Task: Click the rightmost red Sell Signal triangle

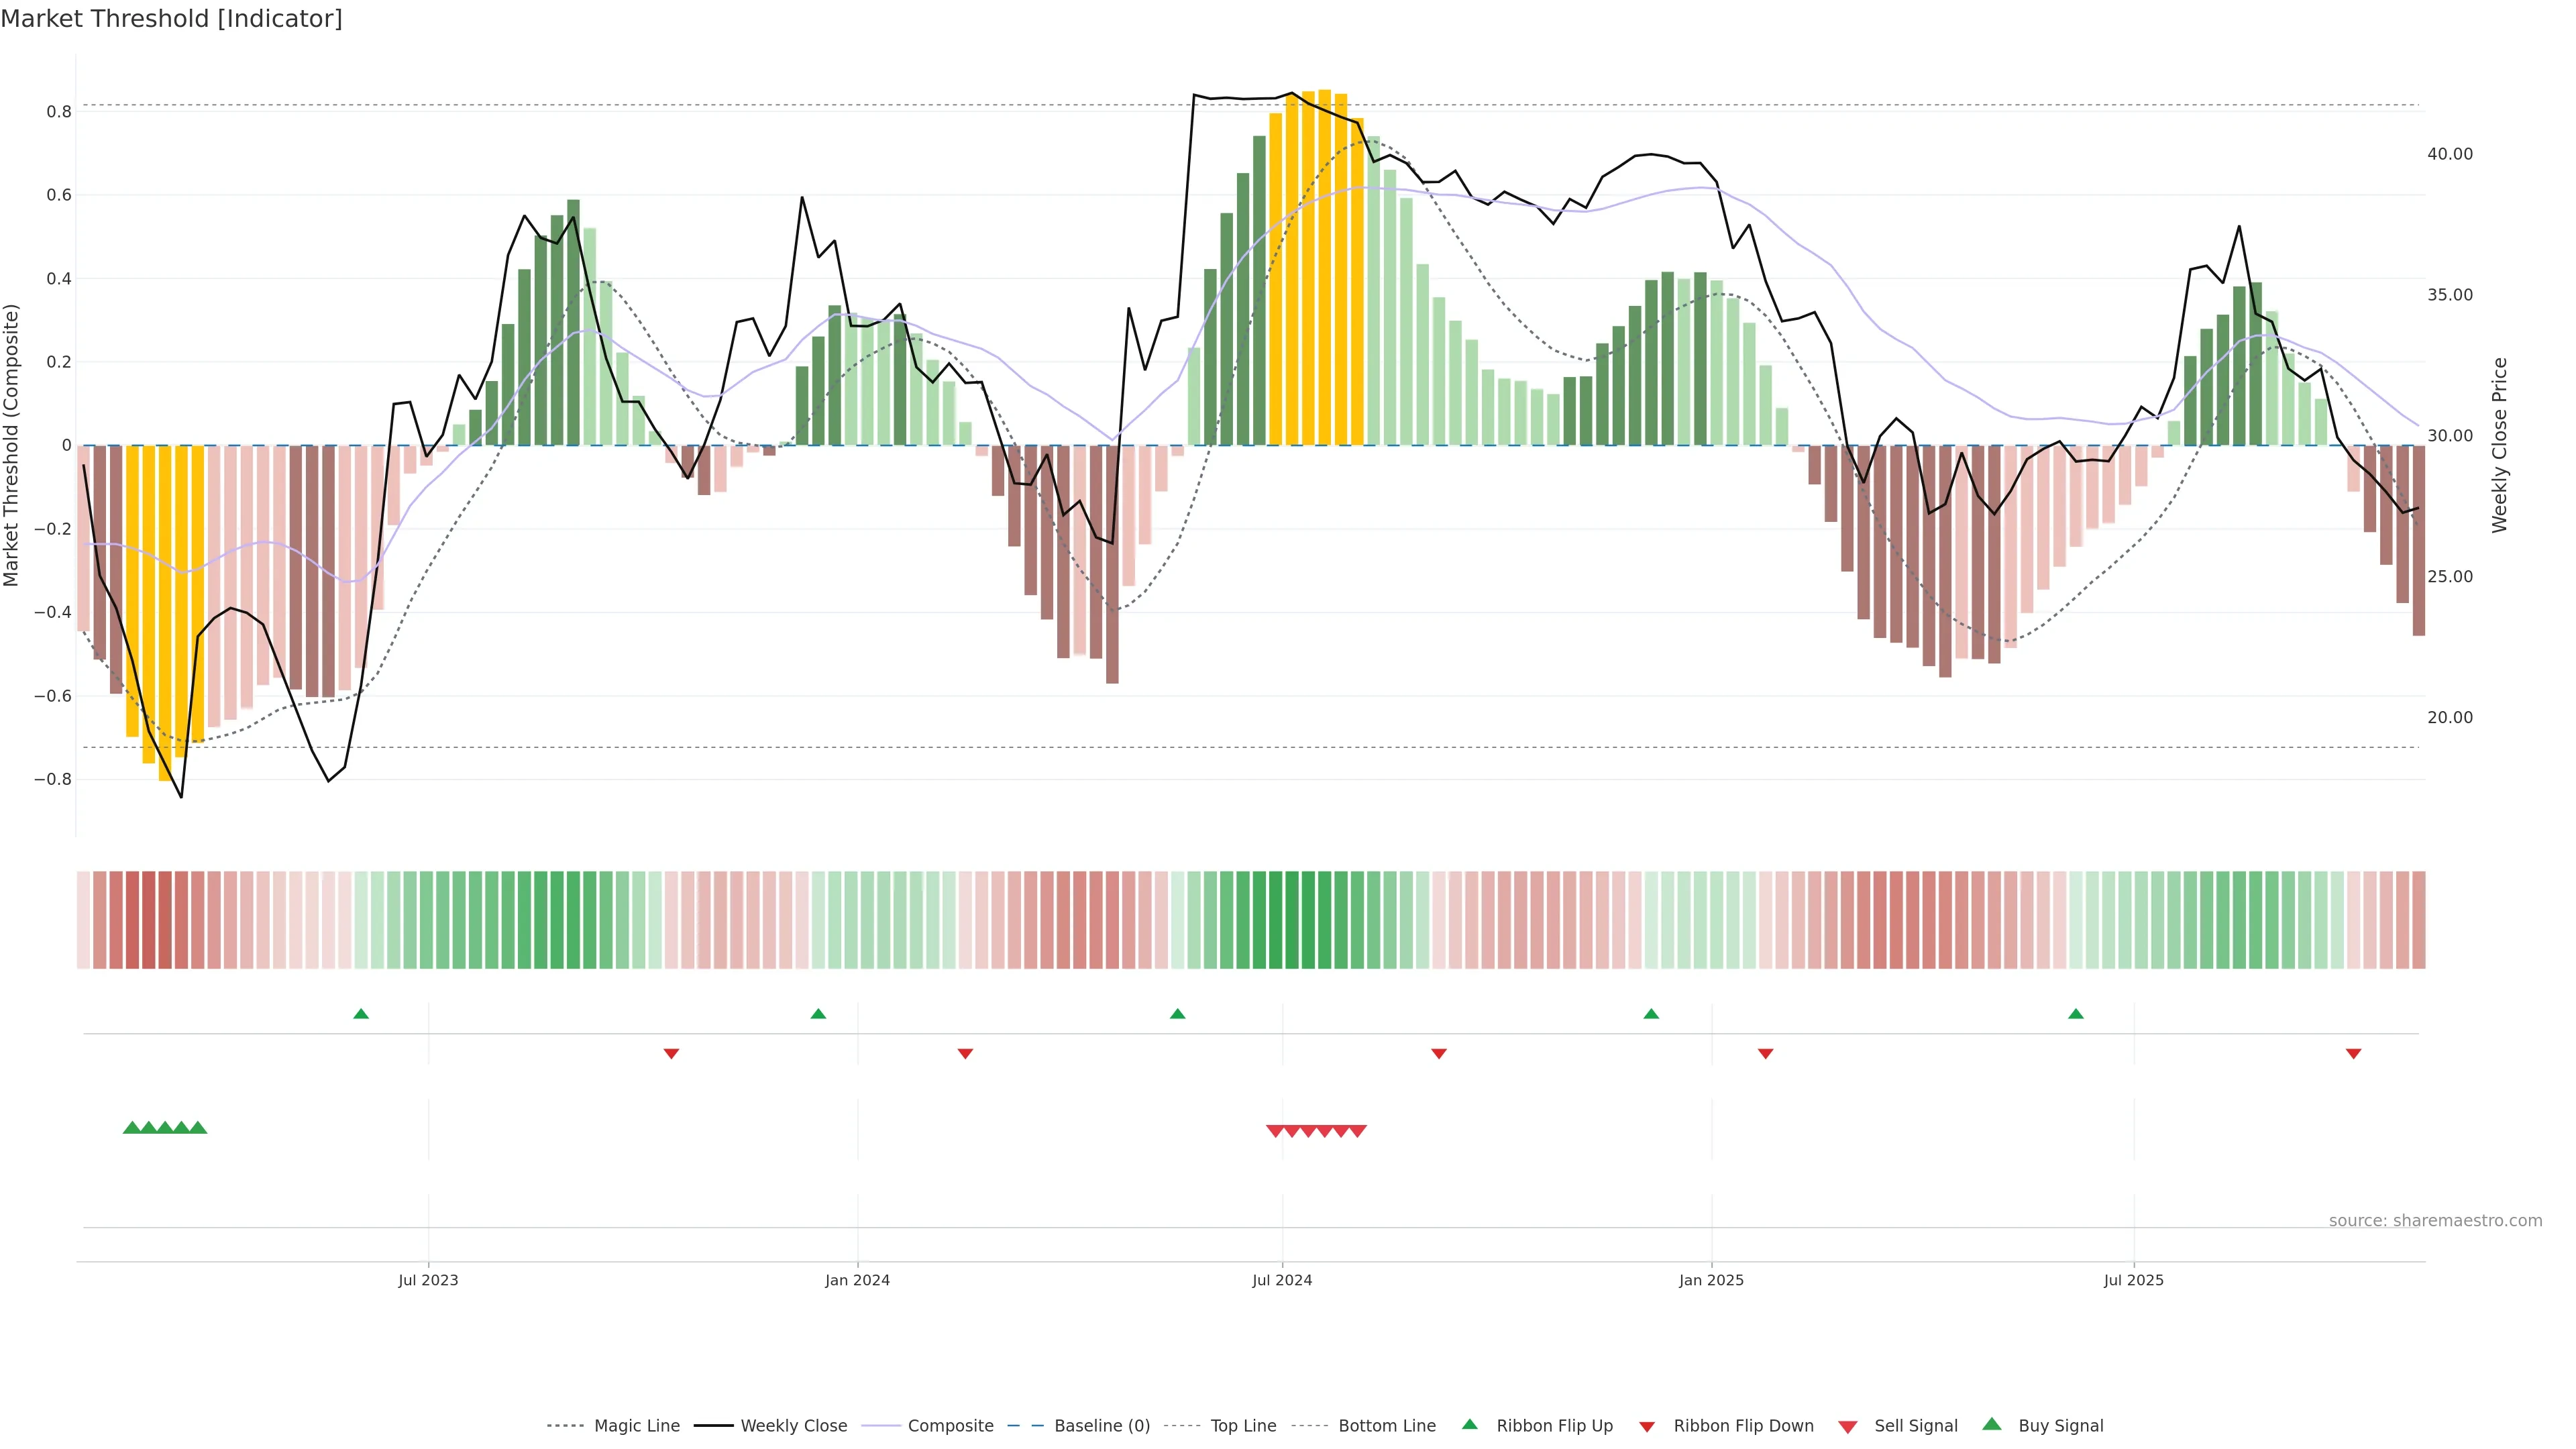Action: coord(1357,1131)
